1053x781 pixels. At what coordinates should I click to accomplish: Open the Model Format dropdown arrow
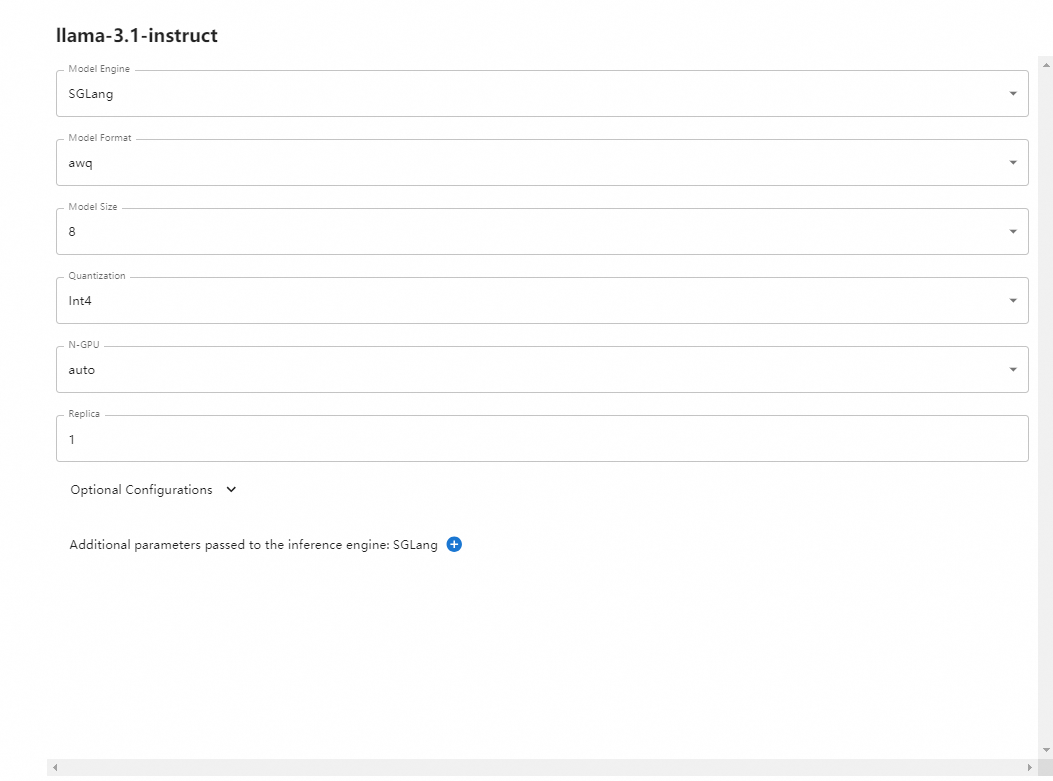pos(1013,163)
